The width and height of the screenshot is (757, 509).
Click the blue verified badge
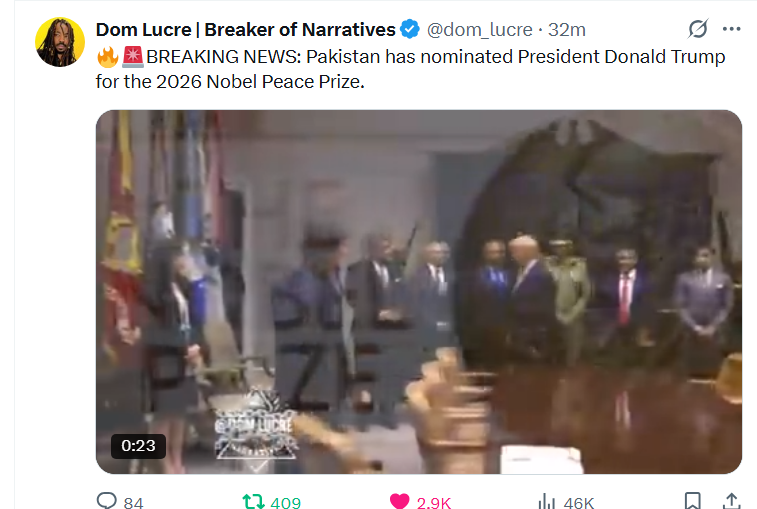pyautogui.click(x=410, y=29)
